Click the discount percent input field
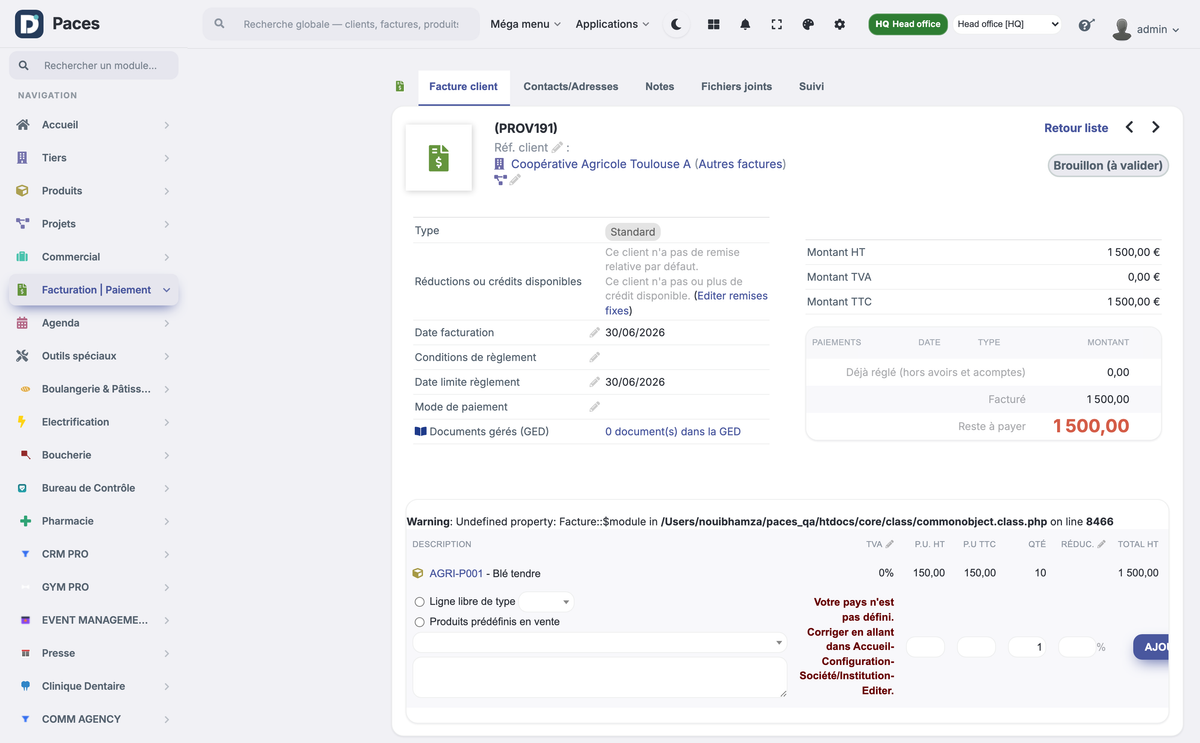The width and height of the screenshot is (1200, 743). point(1076,647)
